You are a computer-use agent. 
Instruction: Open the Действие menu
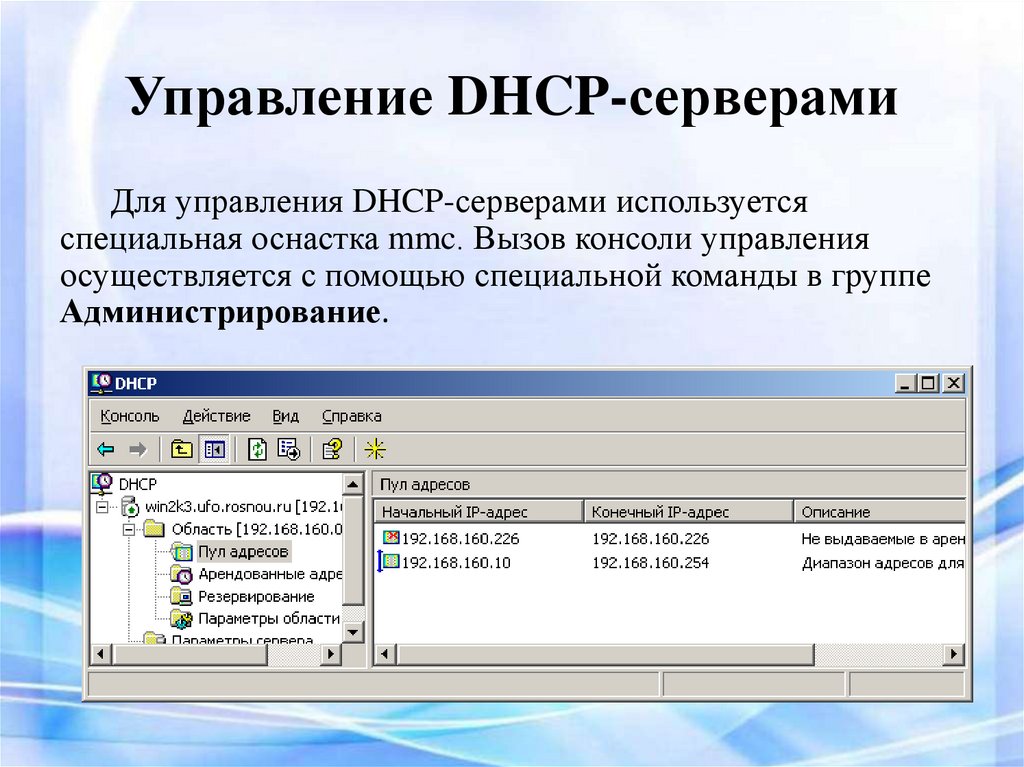[216, 416]
